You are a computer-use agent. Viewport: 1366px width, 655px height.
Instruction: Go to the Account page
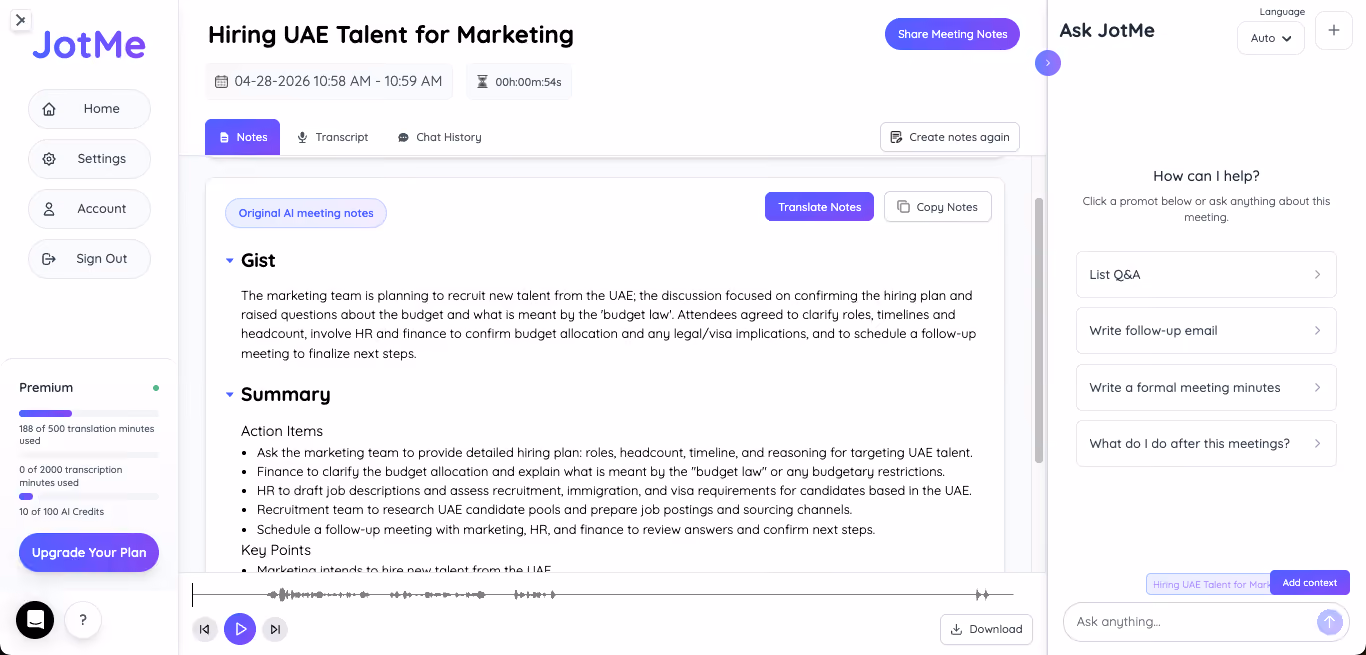pos(89,209)
